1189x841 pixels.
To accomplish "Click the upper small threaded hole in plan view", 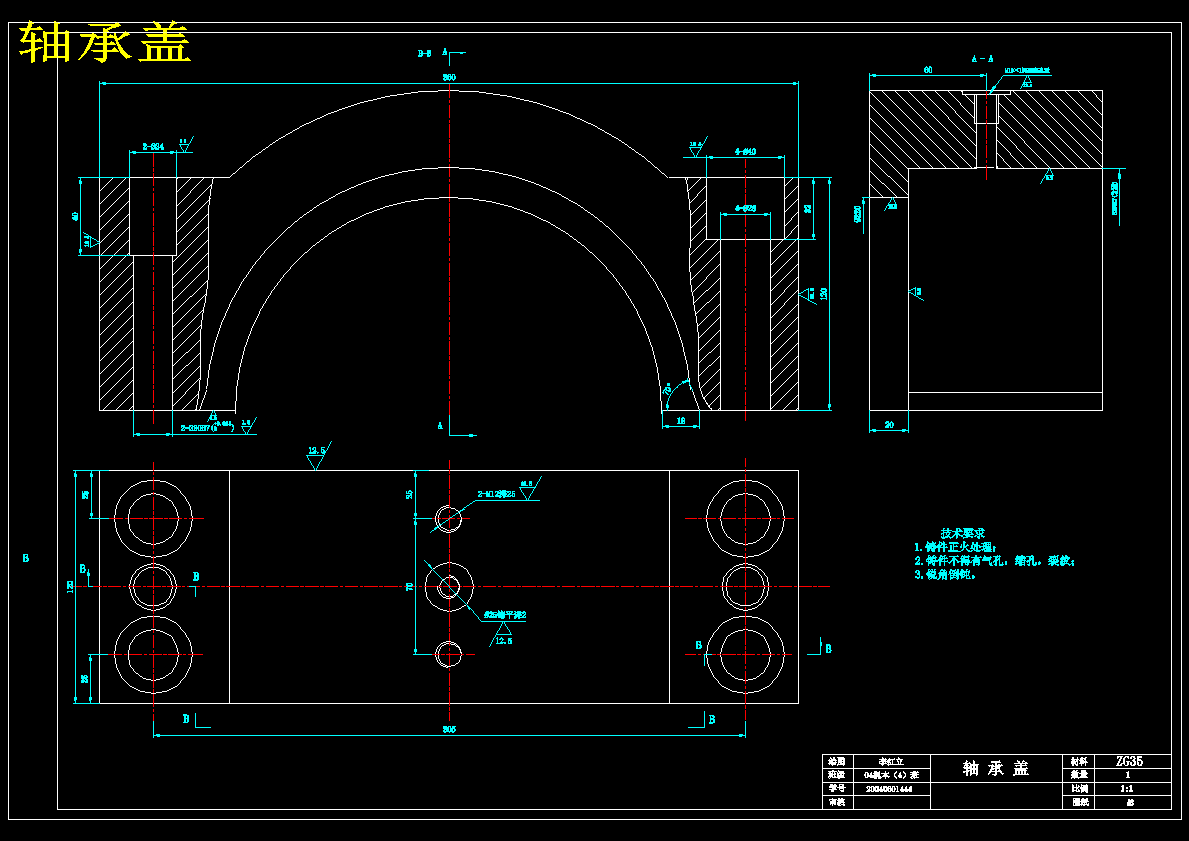I will (448, 519).
